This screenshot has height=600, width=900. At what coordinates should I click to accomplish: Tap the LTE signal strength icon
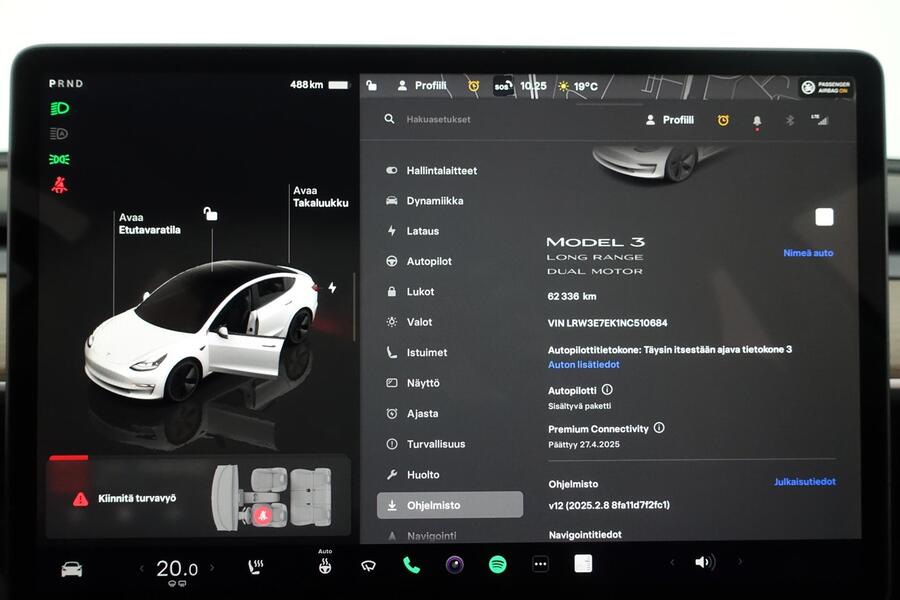pos(820,119)
